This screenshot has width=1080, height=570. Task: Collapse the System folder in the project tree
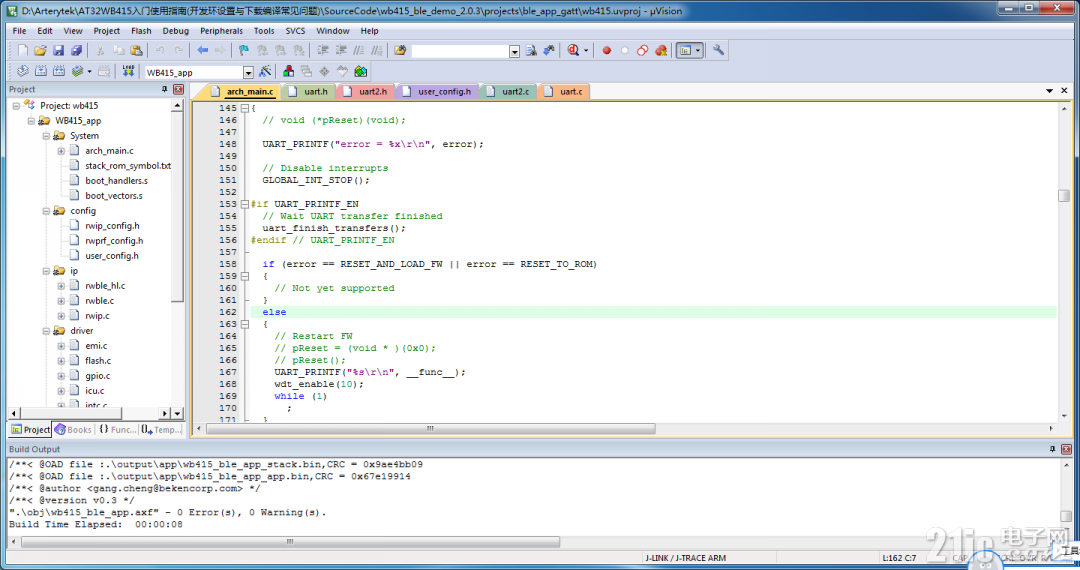46,136
